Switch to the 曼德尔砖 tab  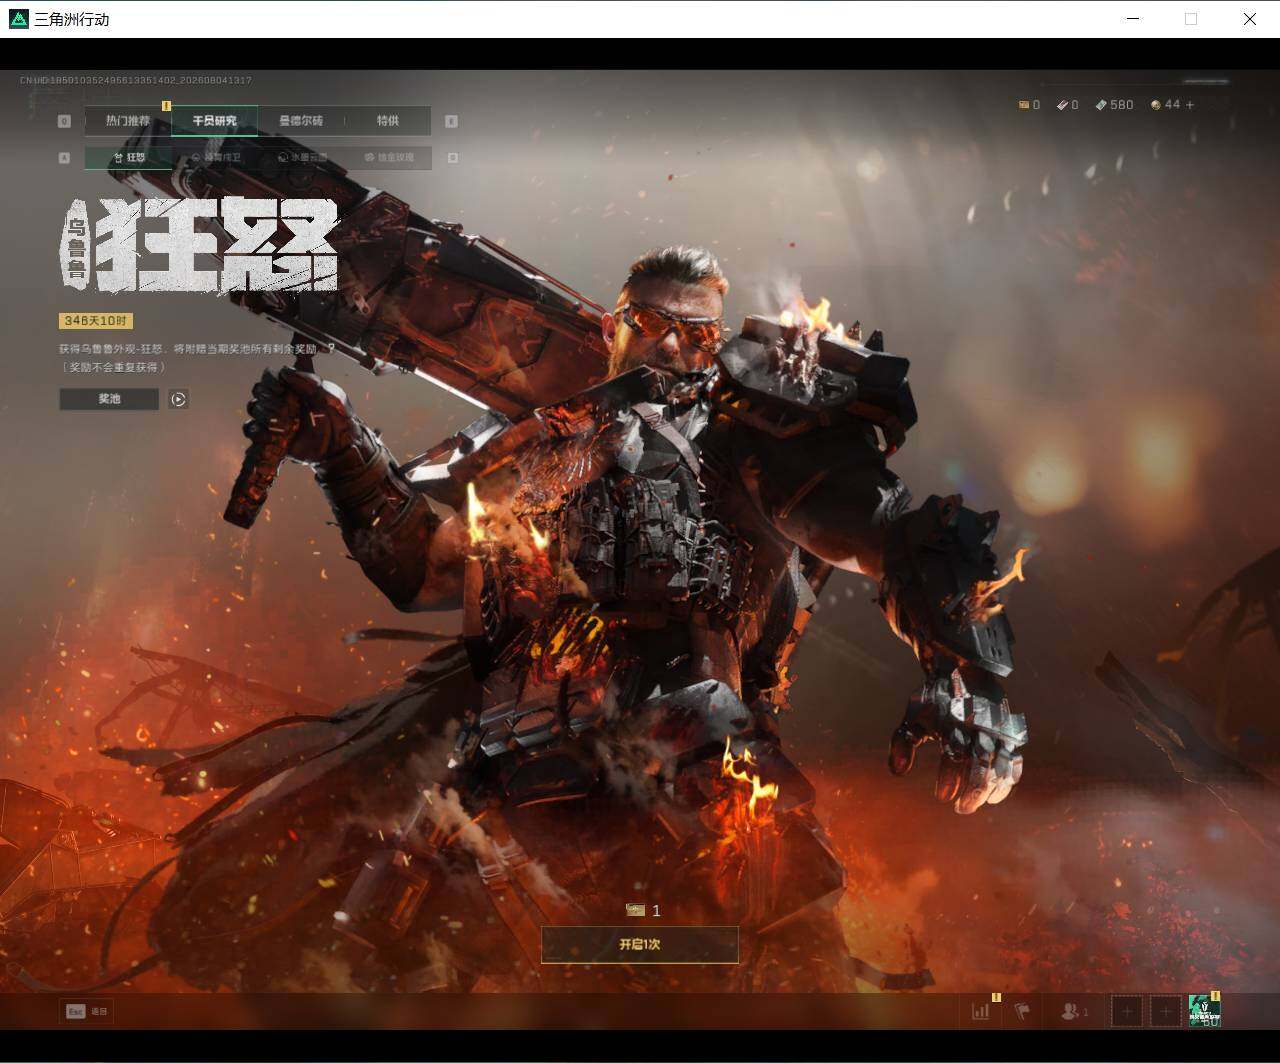pos(301,121)
